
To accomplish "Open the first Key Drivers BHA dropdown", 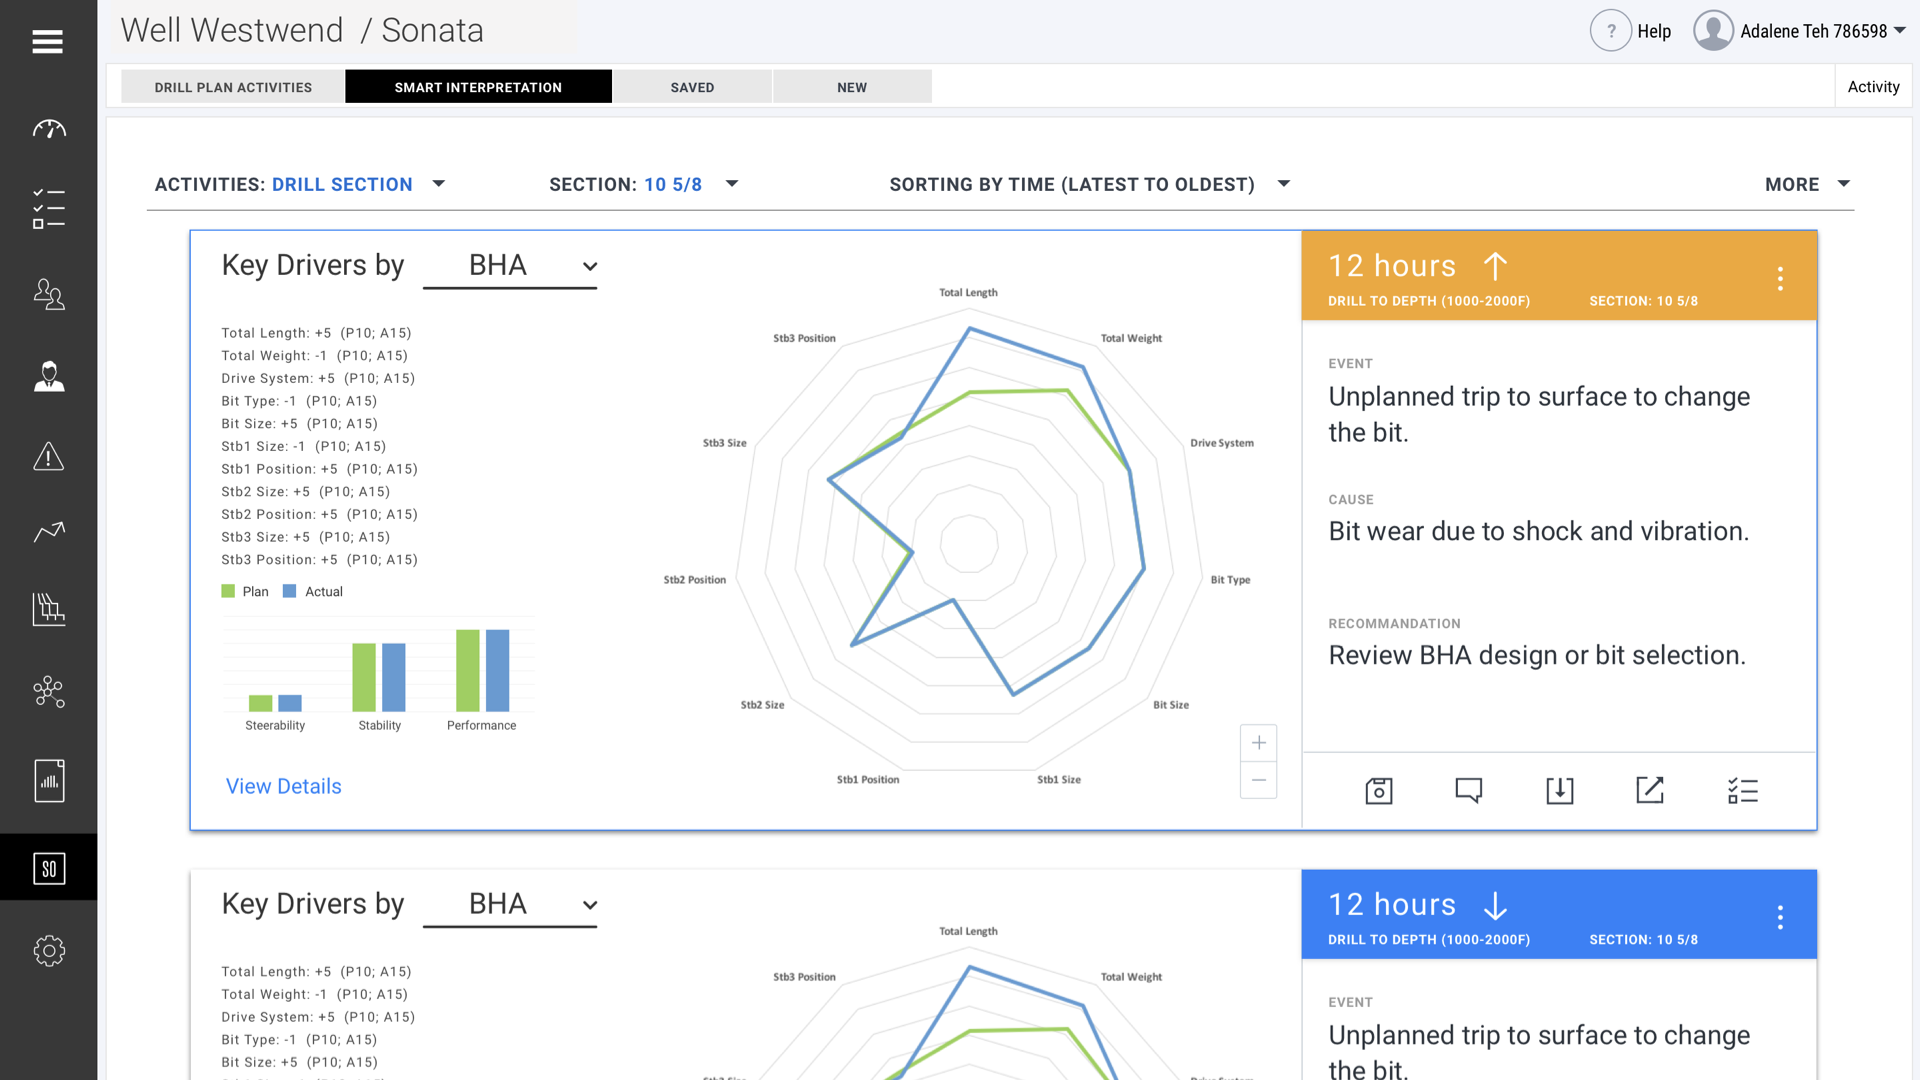I will 510,266.
